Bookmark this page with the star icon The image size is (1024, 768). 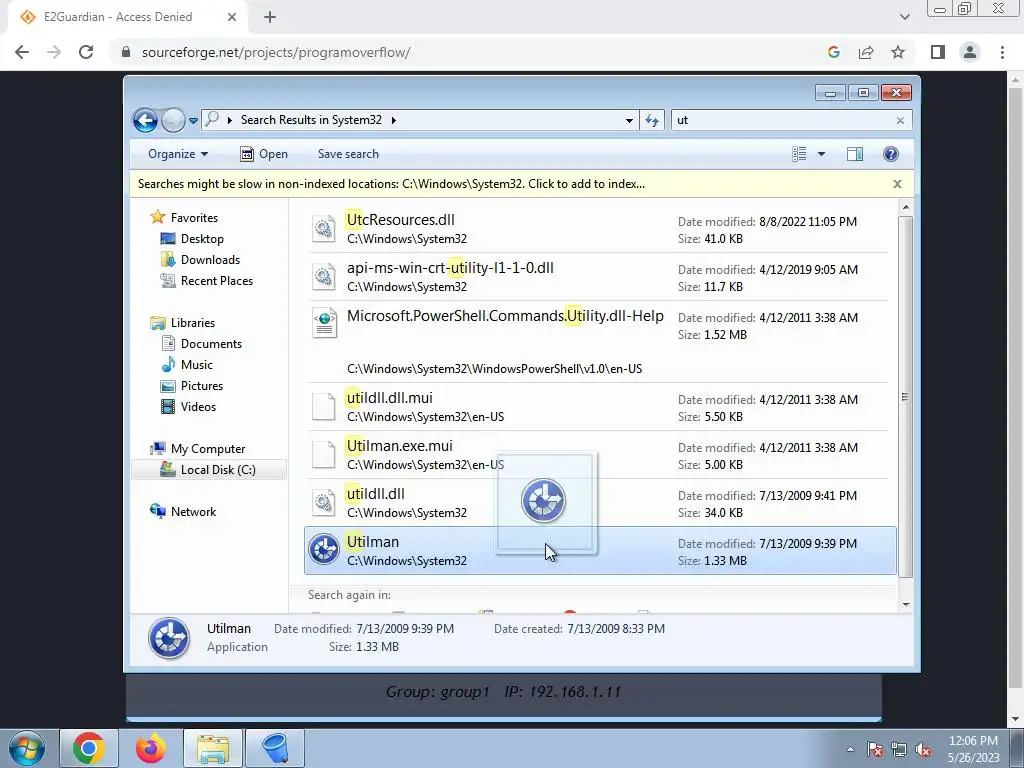pos(898,52)
